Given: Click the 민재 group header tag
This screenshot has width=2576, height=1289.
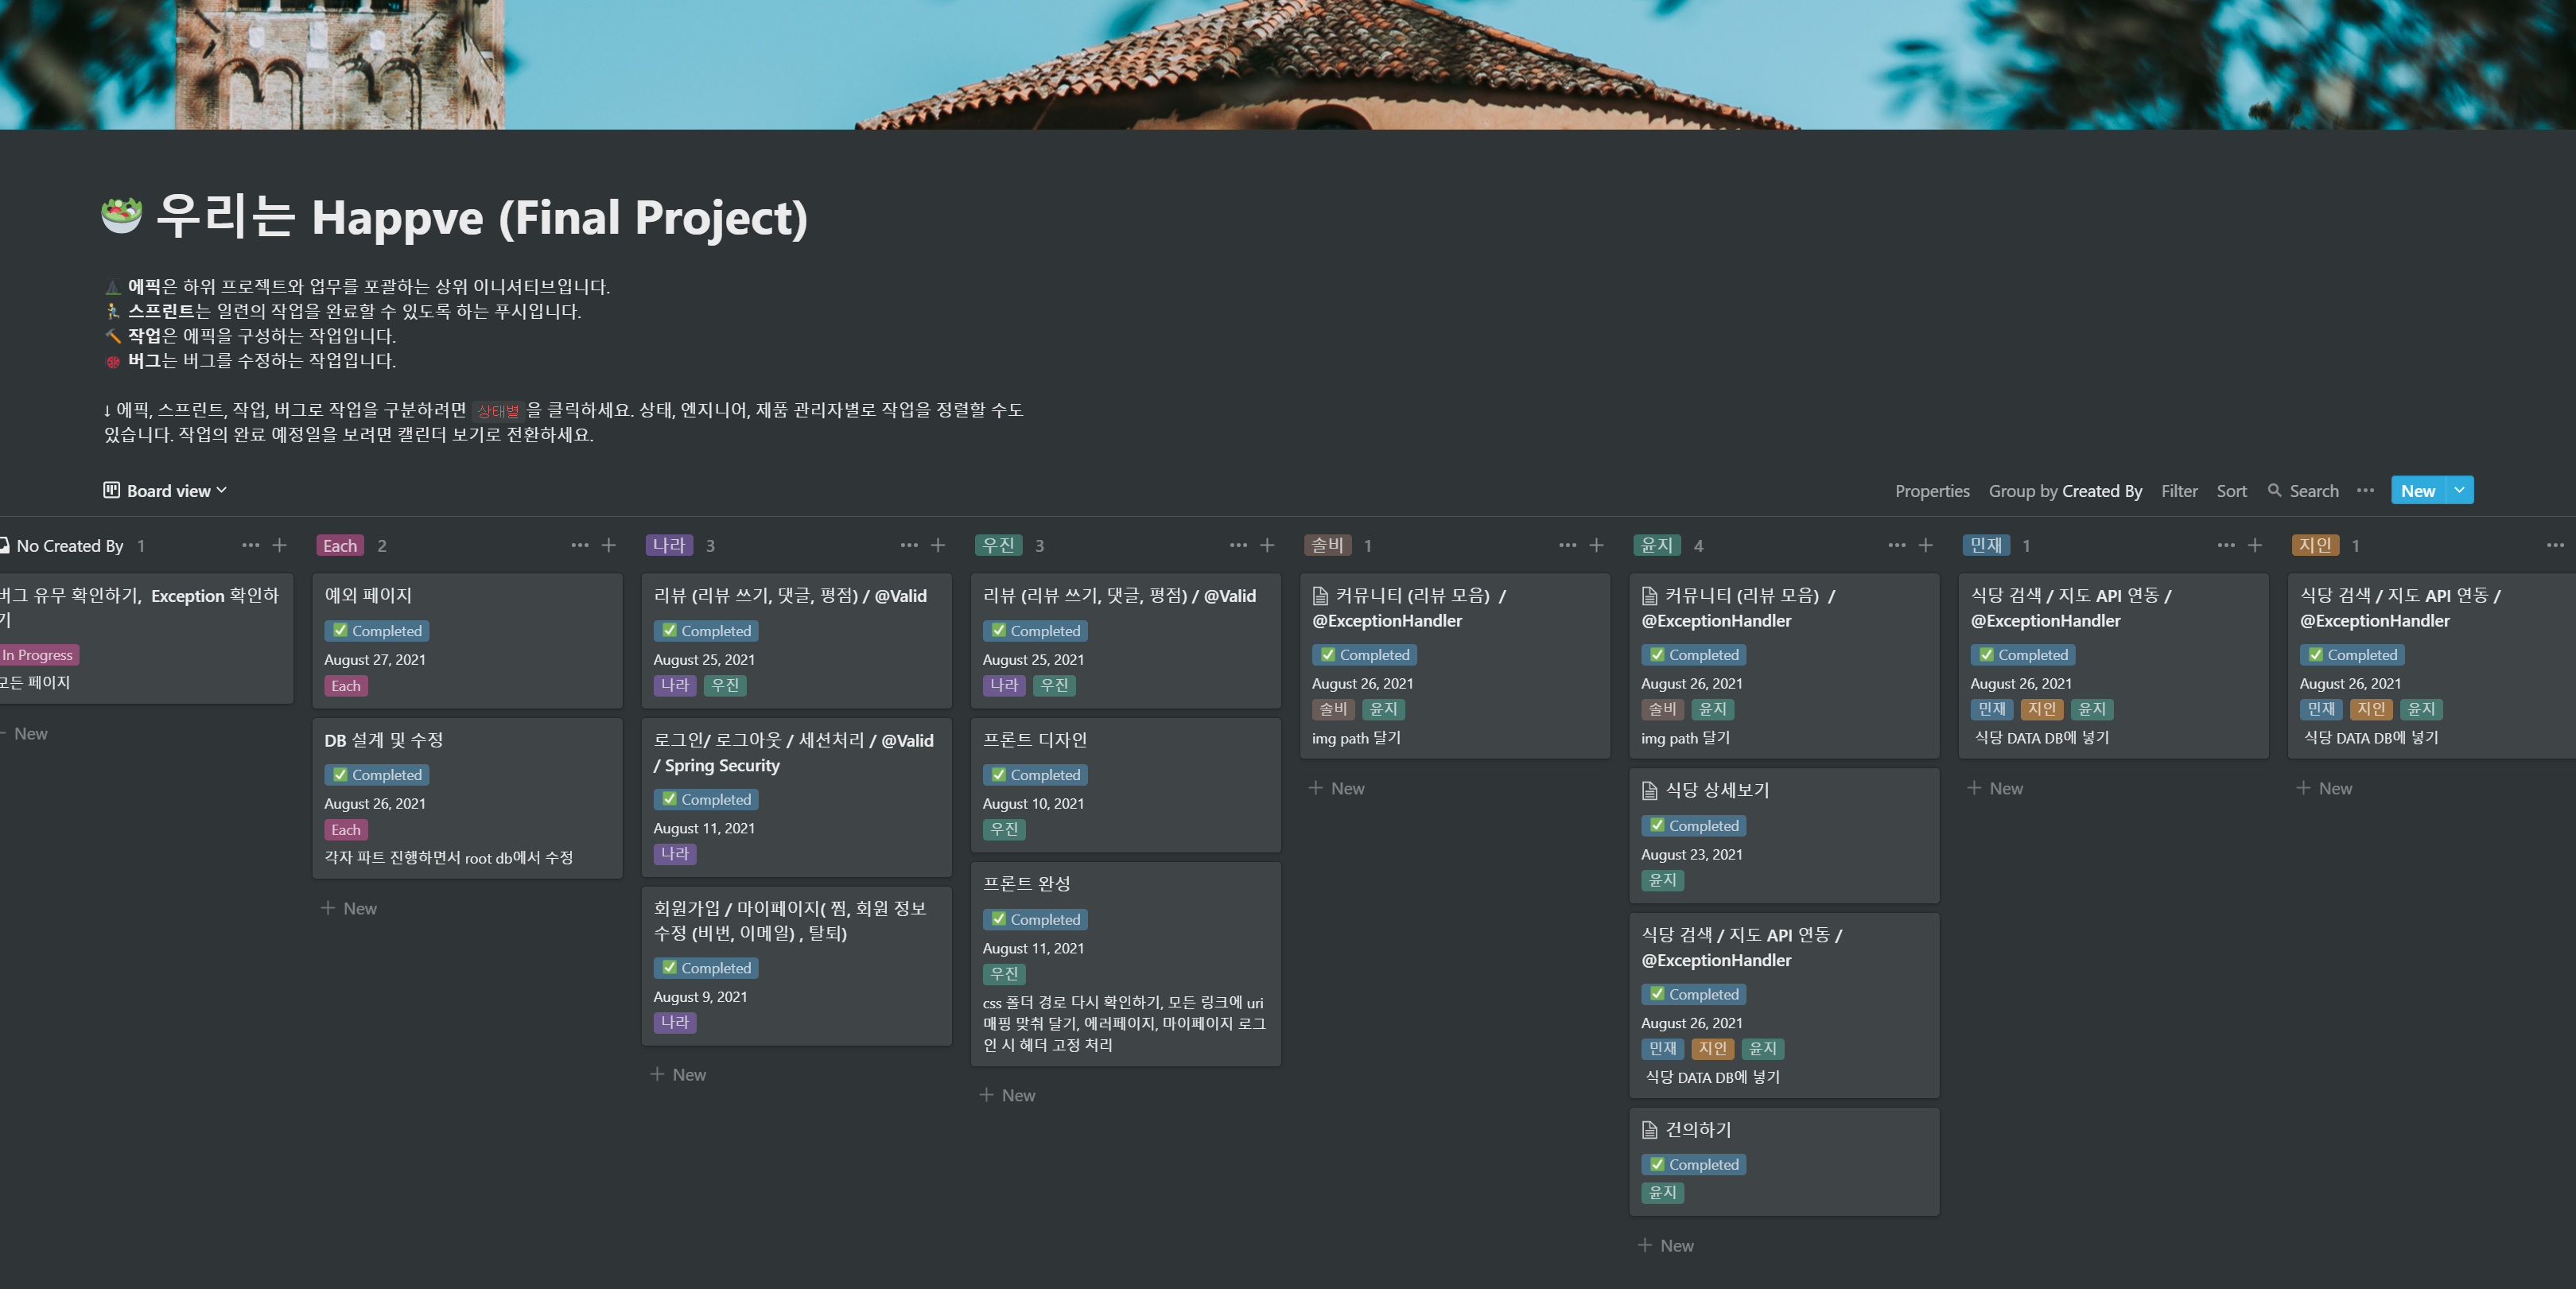Looking at the screenshot, I should (x=1986, y=545).
